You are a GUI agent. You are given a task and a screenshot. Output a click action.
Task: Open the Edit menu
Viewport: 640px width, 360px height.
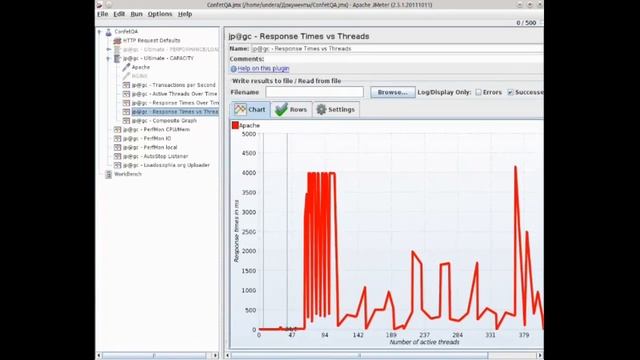tap(119, 14)
